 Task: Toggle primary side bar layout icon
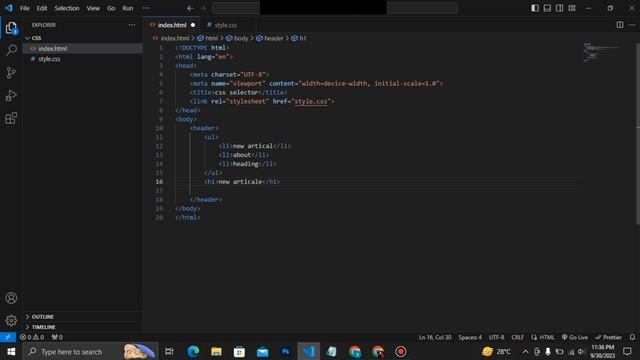[x=535, y=8]
